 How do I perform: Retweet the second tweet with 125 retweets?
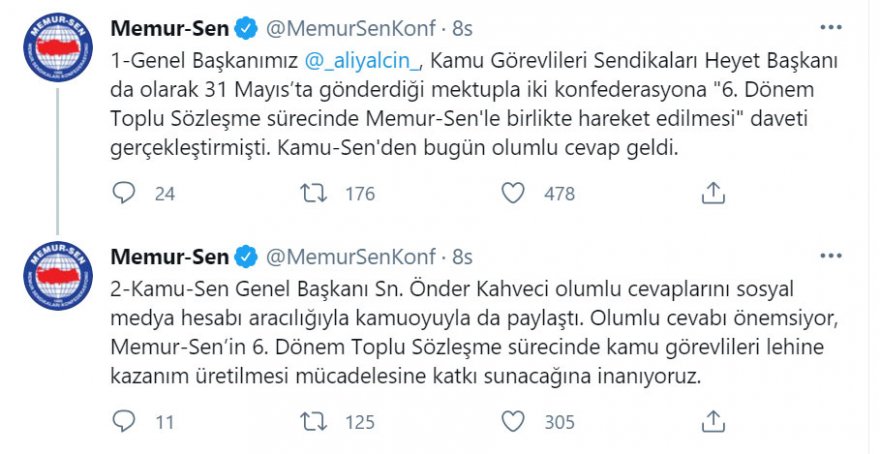point(313,421)
